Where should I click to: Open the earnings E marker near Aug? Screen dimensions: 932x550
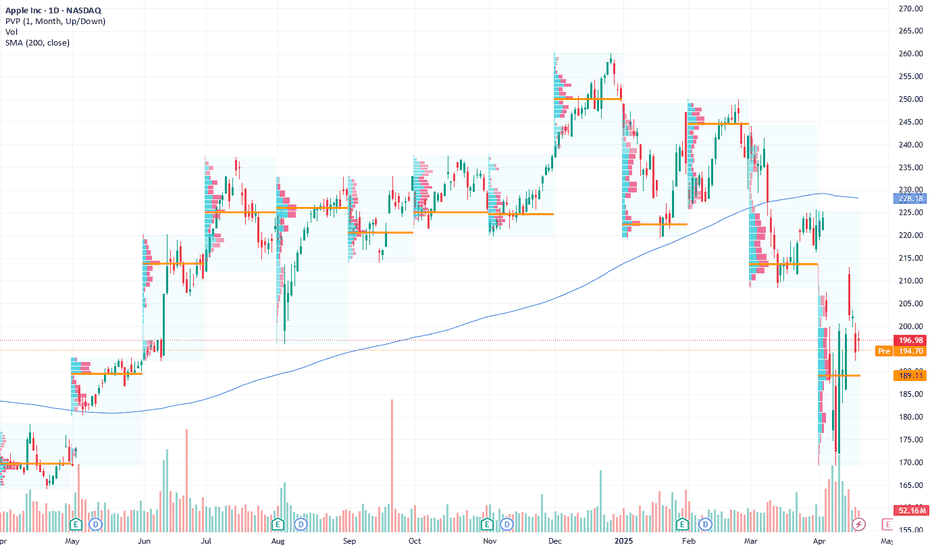[278, 524]
